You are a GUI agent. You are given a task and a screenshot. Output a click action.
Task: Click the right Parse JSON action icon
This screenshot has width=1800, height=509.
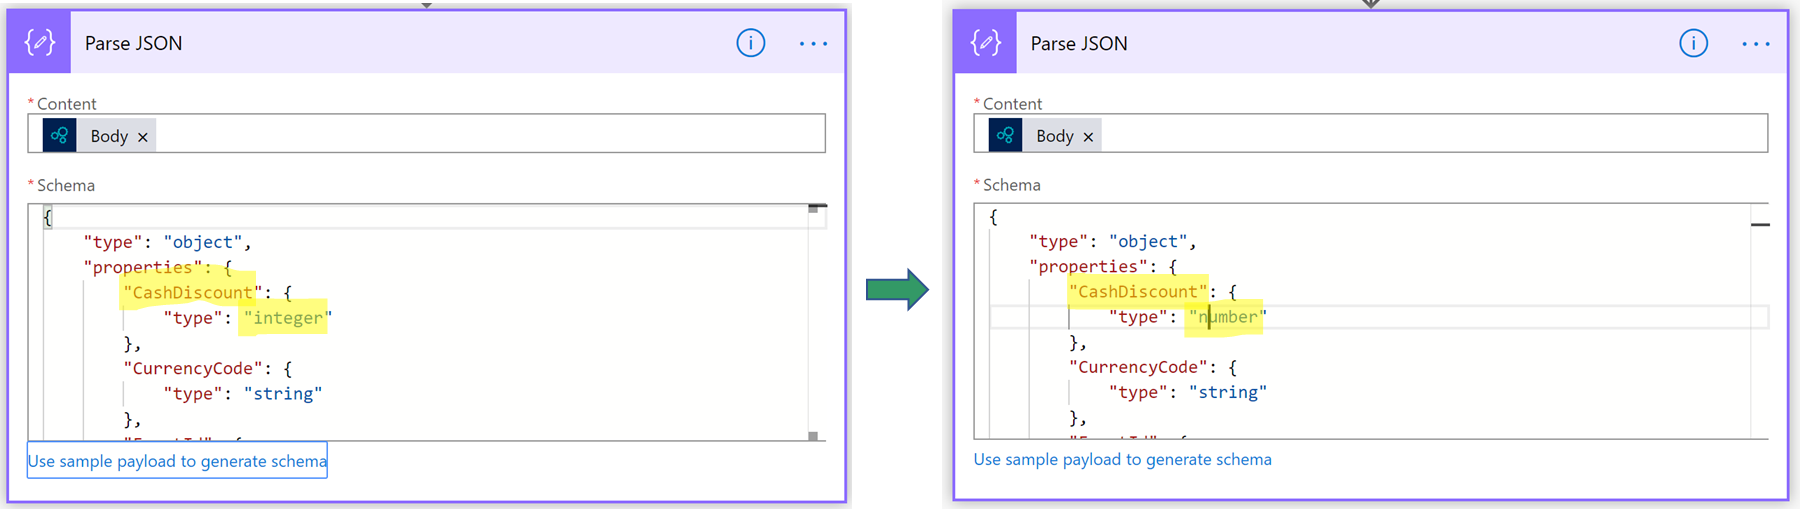986,43
